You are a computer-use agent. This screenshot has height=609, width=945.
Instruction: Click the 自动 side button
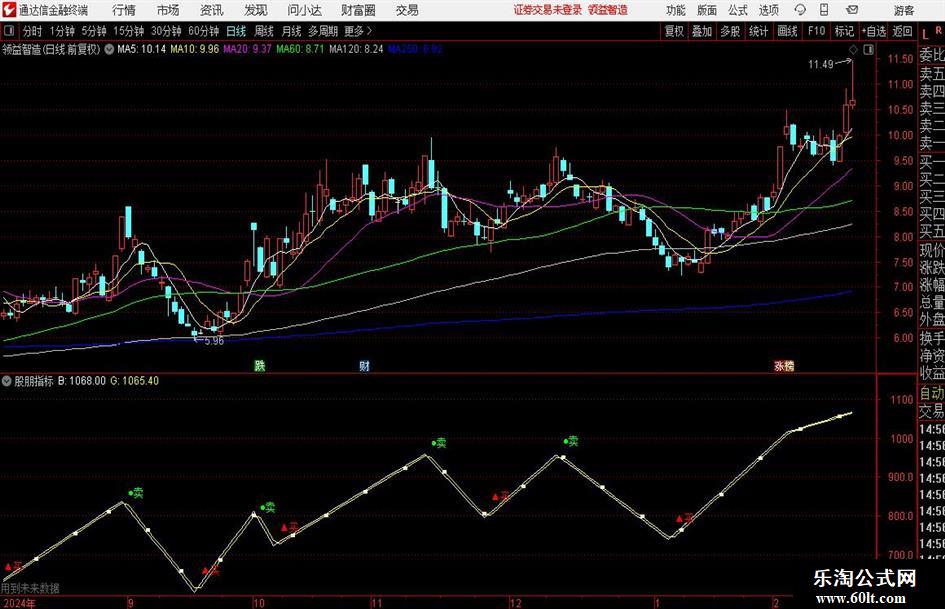click(x=932, y=393)
